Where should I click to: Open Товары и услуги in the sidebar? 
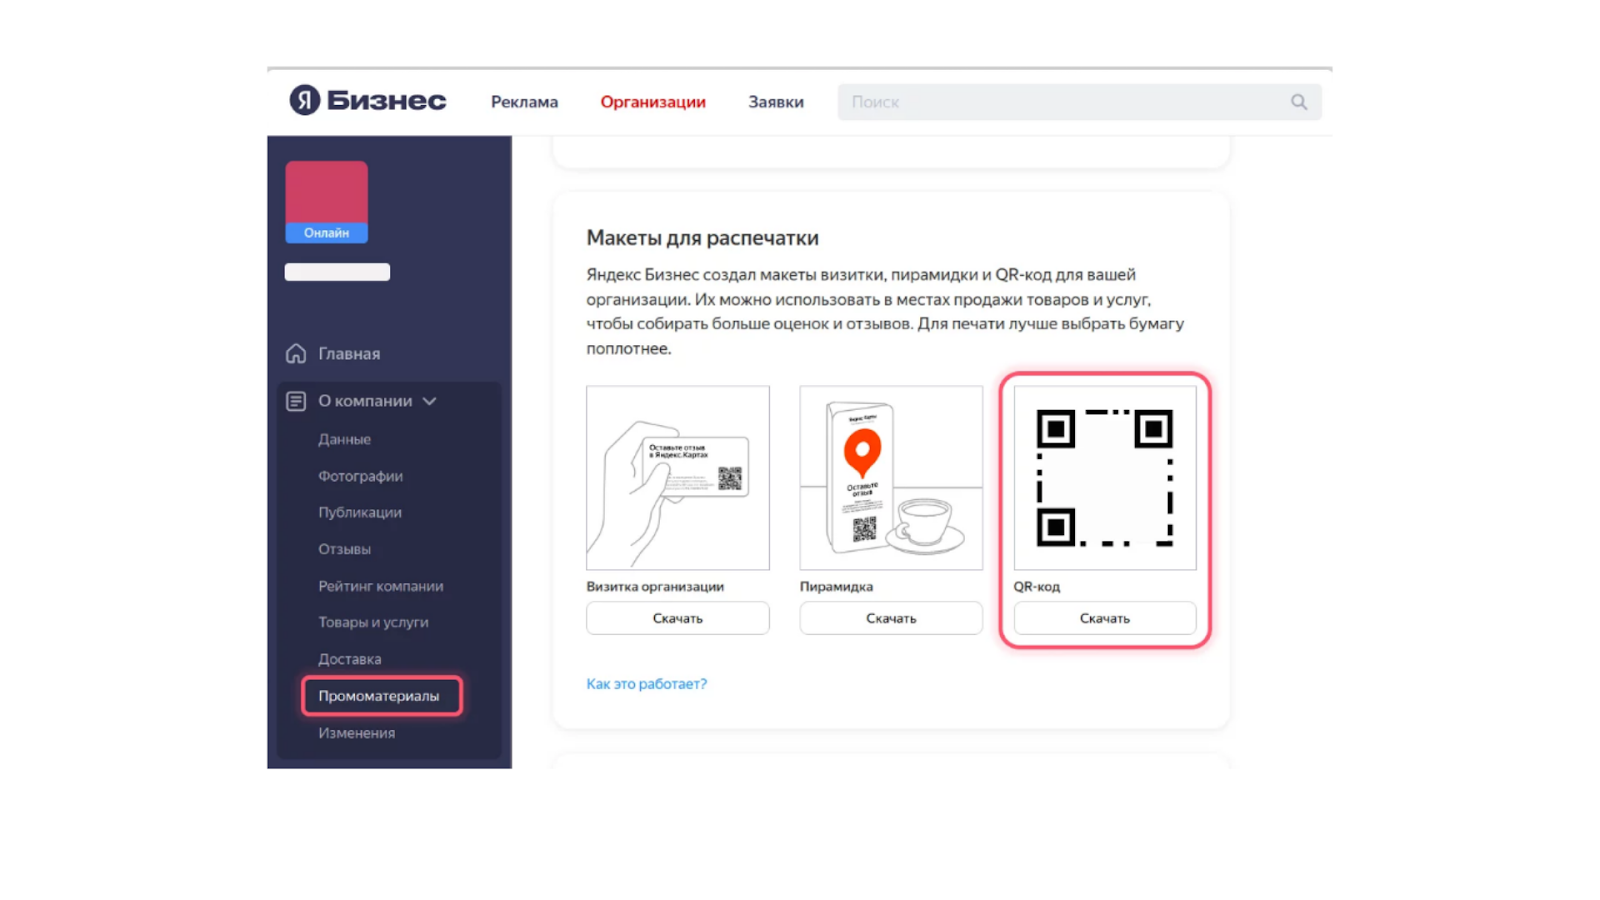click(373, 622)
